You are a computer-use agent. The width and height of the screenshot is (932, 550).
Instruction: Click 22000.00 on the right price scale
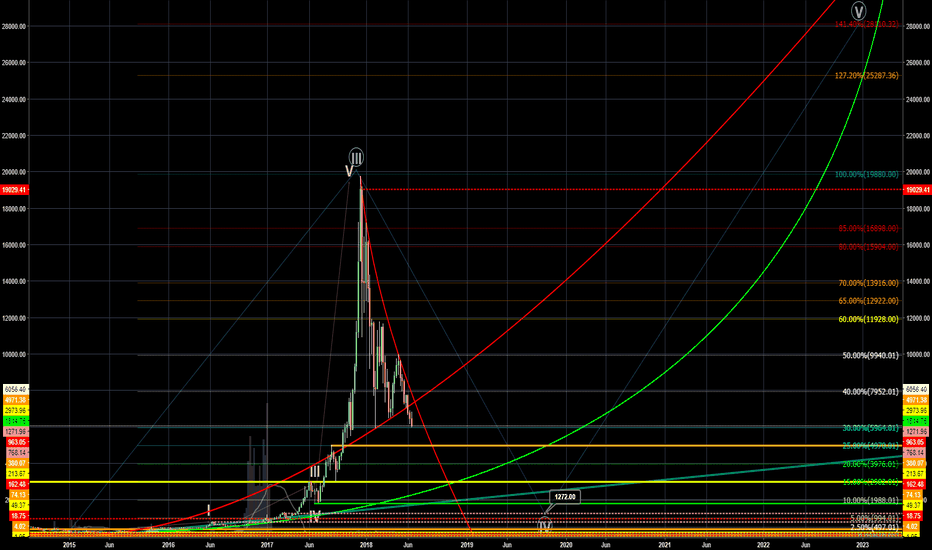(918, 136)
